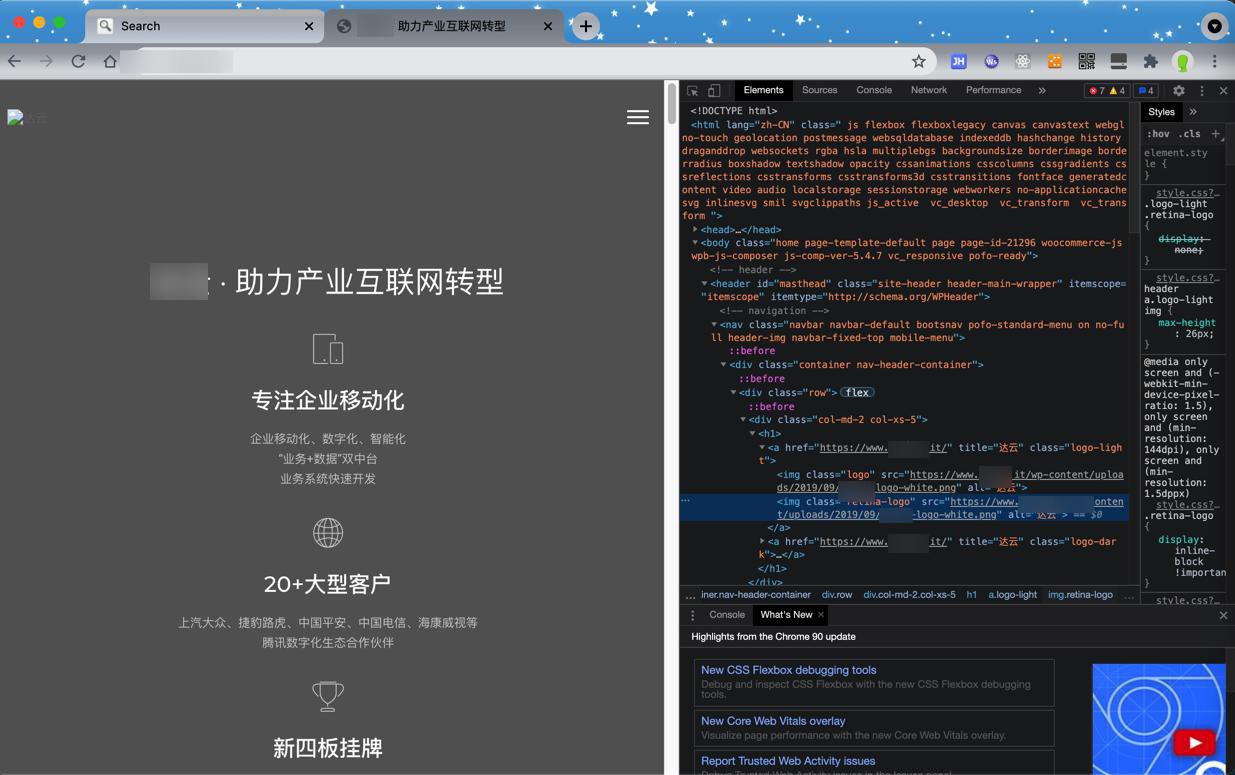This screenshot has width=1235, height=775.
Task: Click the div.row breadcrumb
Action: pos(837,595)
